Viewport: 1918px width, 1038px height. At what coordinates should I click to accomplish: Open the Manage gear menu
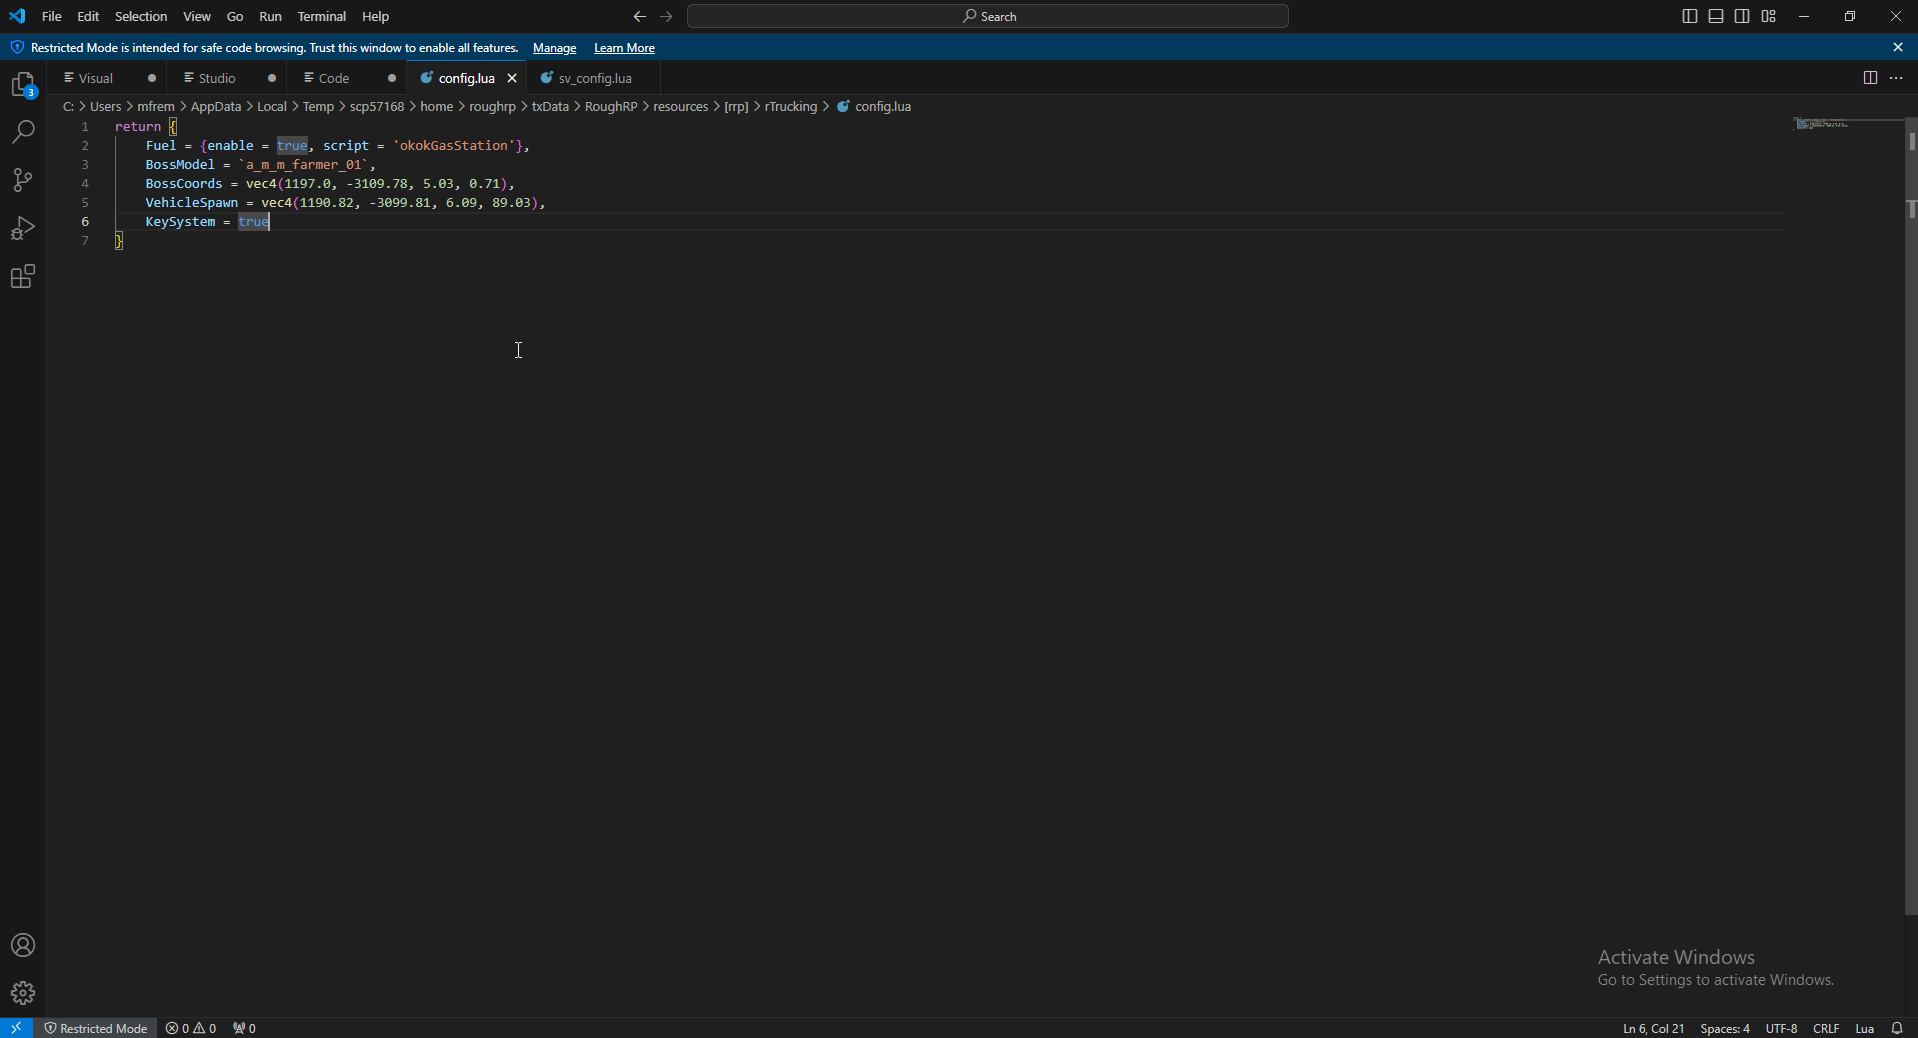(x=22, y=993)
